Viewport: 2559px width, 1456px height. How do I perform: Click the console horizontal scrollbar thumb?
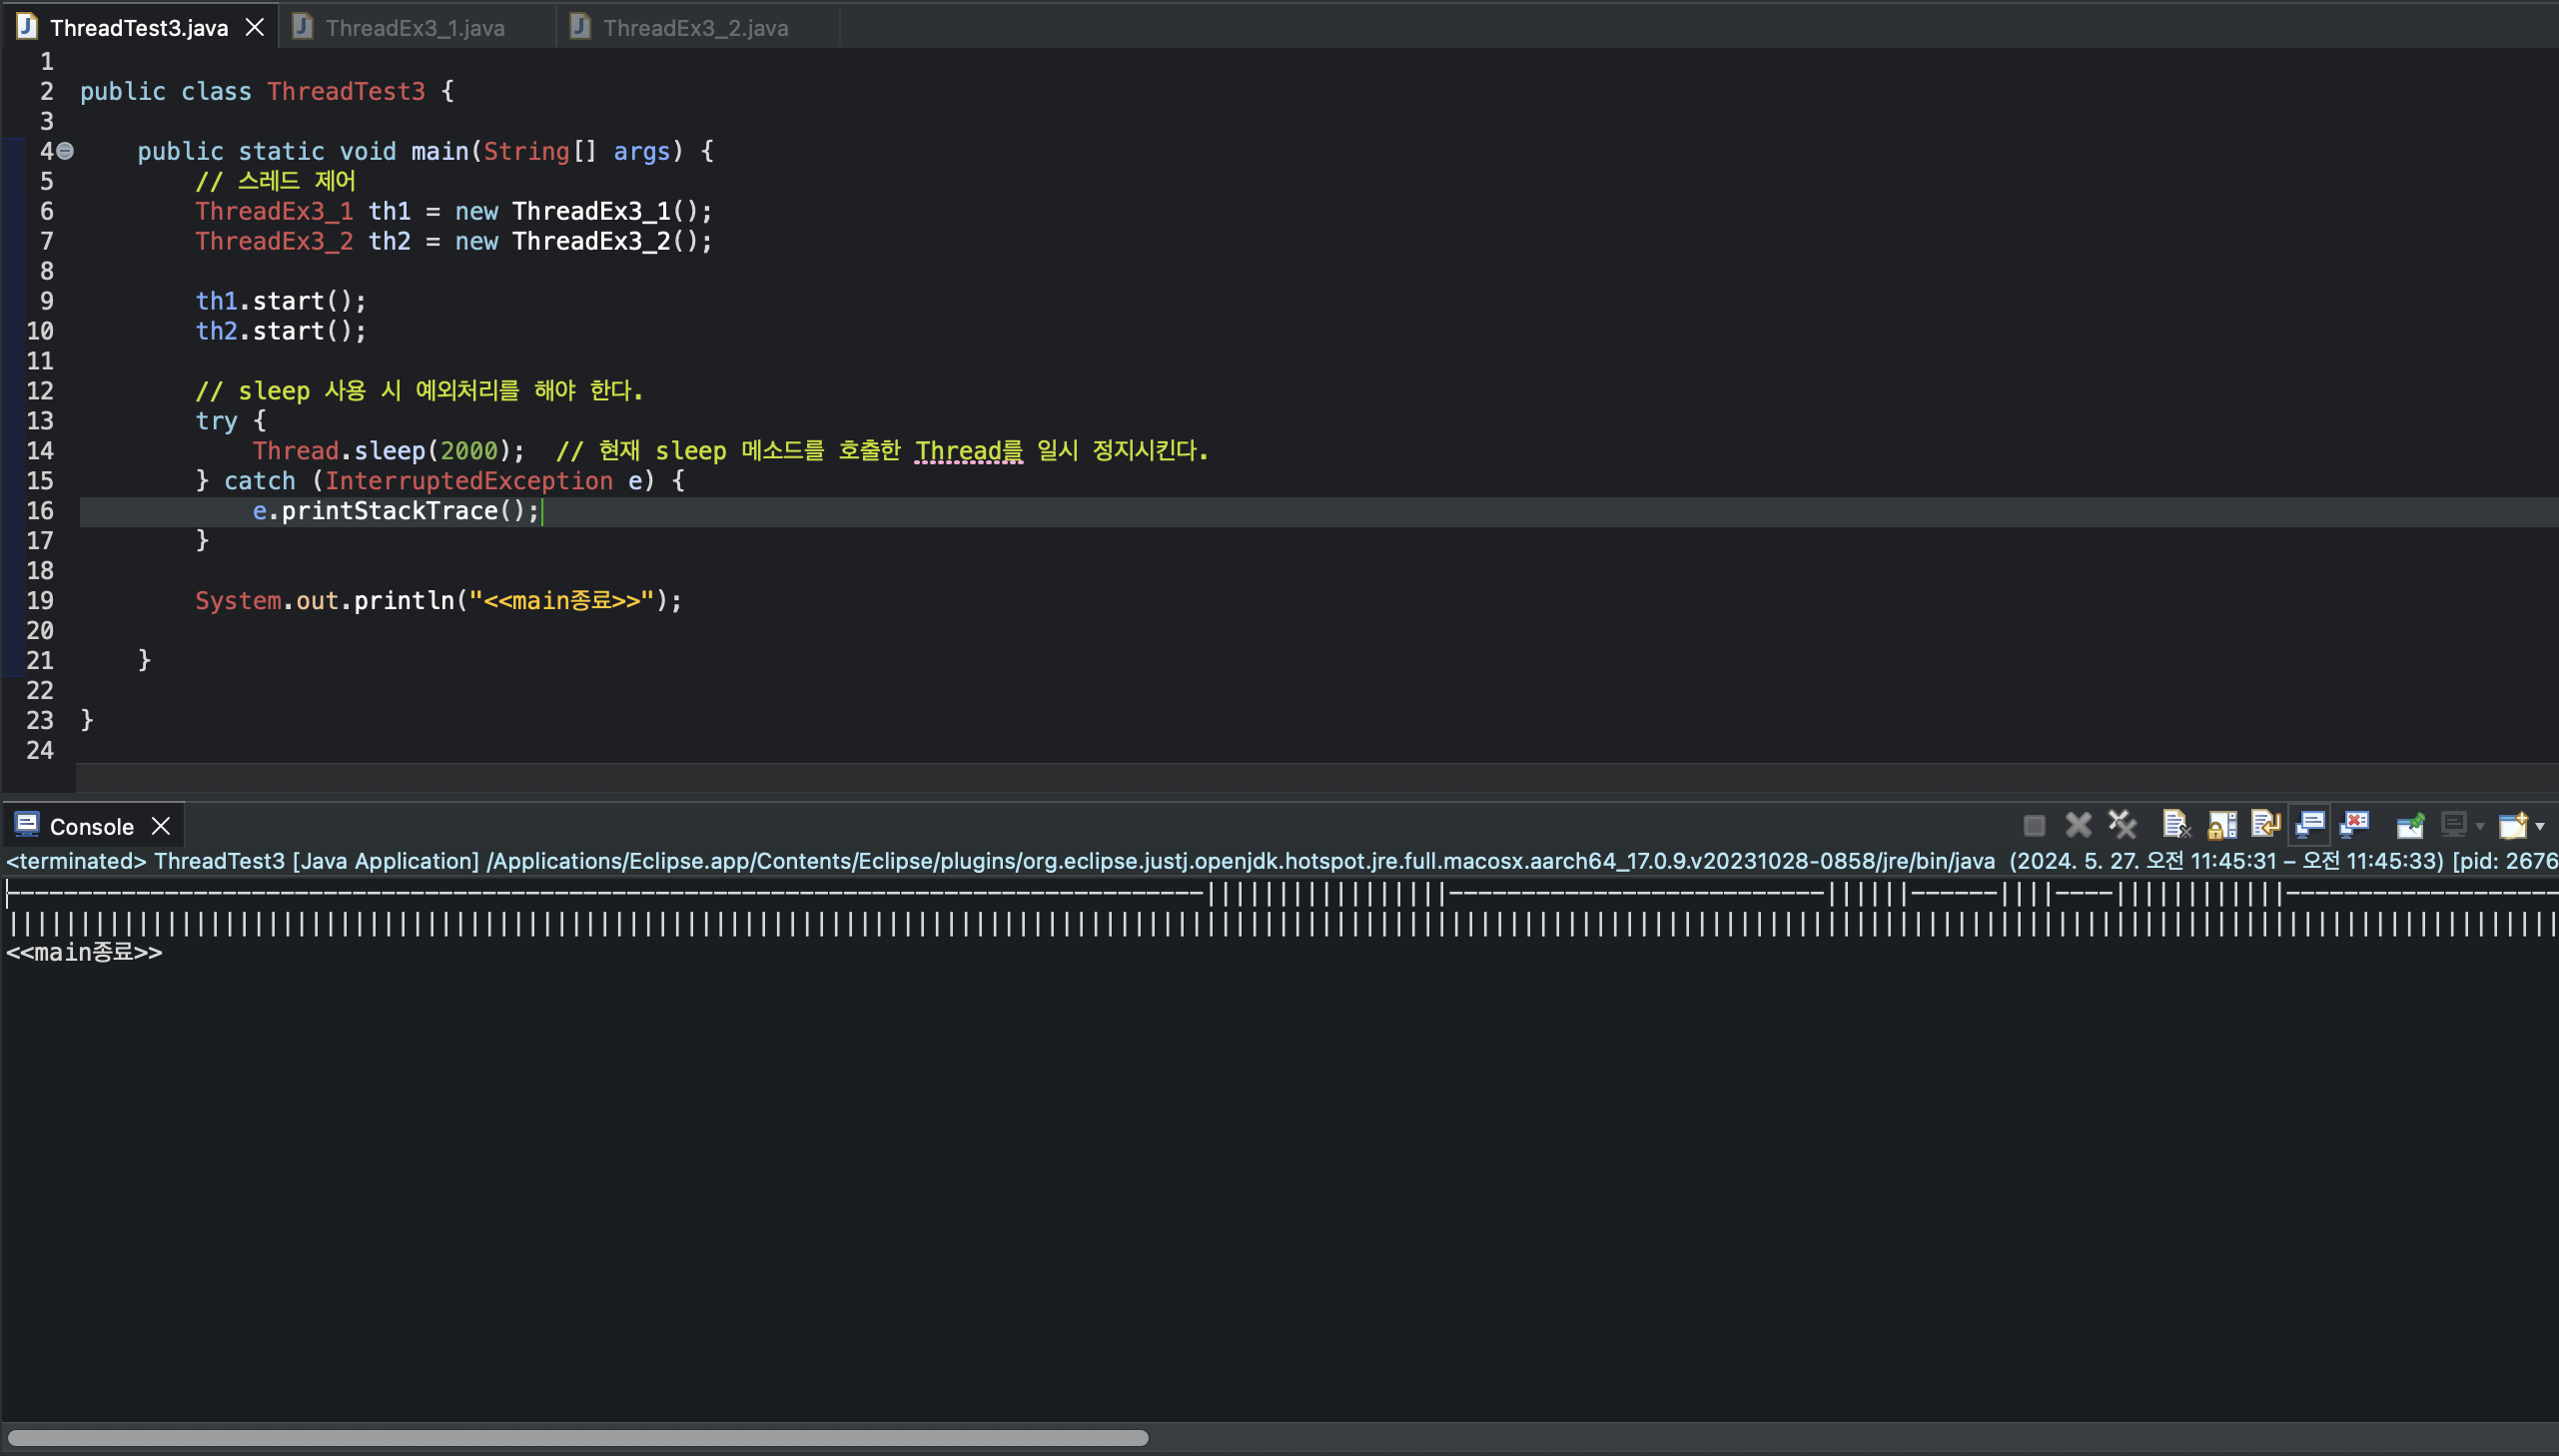(x=578, y=1438)
